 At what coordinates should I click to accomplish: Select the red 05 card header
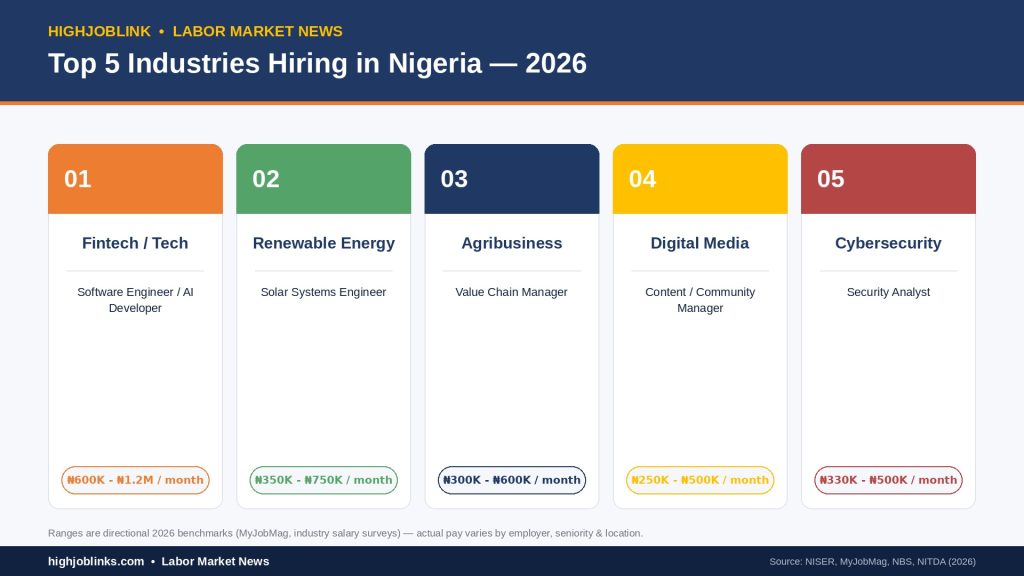888,179
